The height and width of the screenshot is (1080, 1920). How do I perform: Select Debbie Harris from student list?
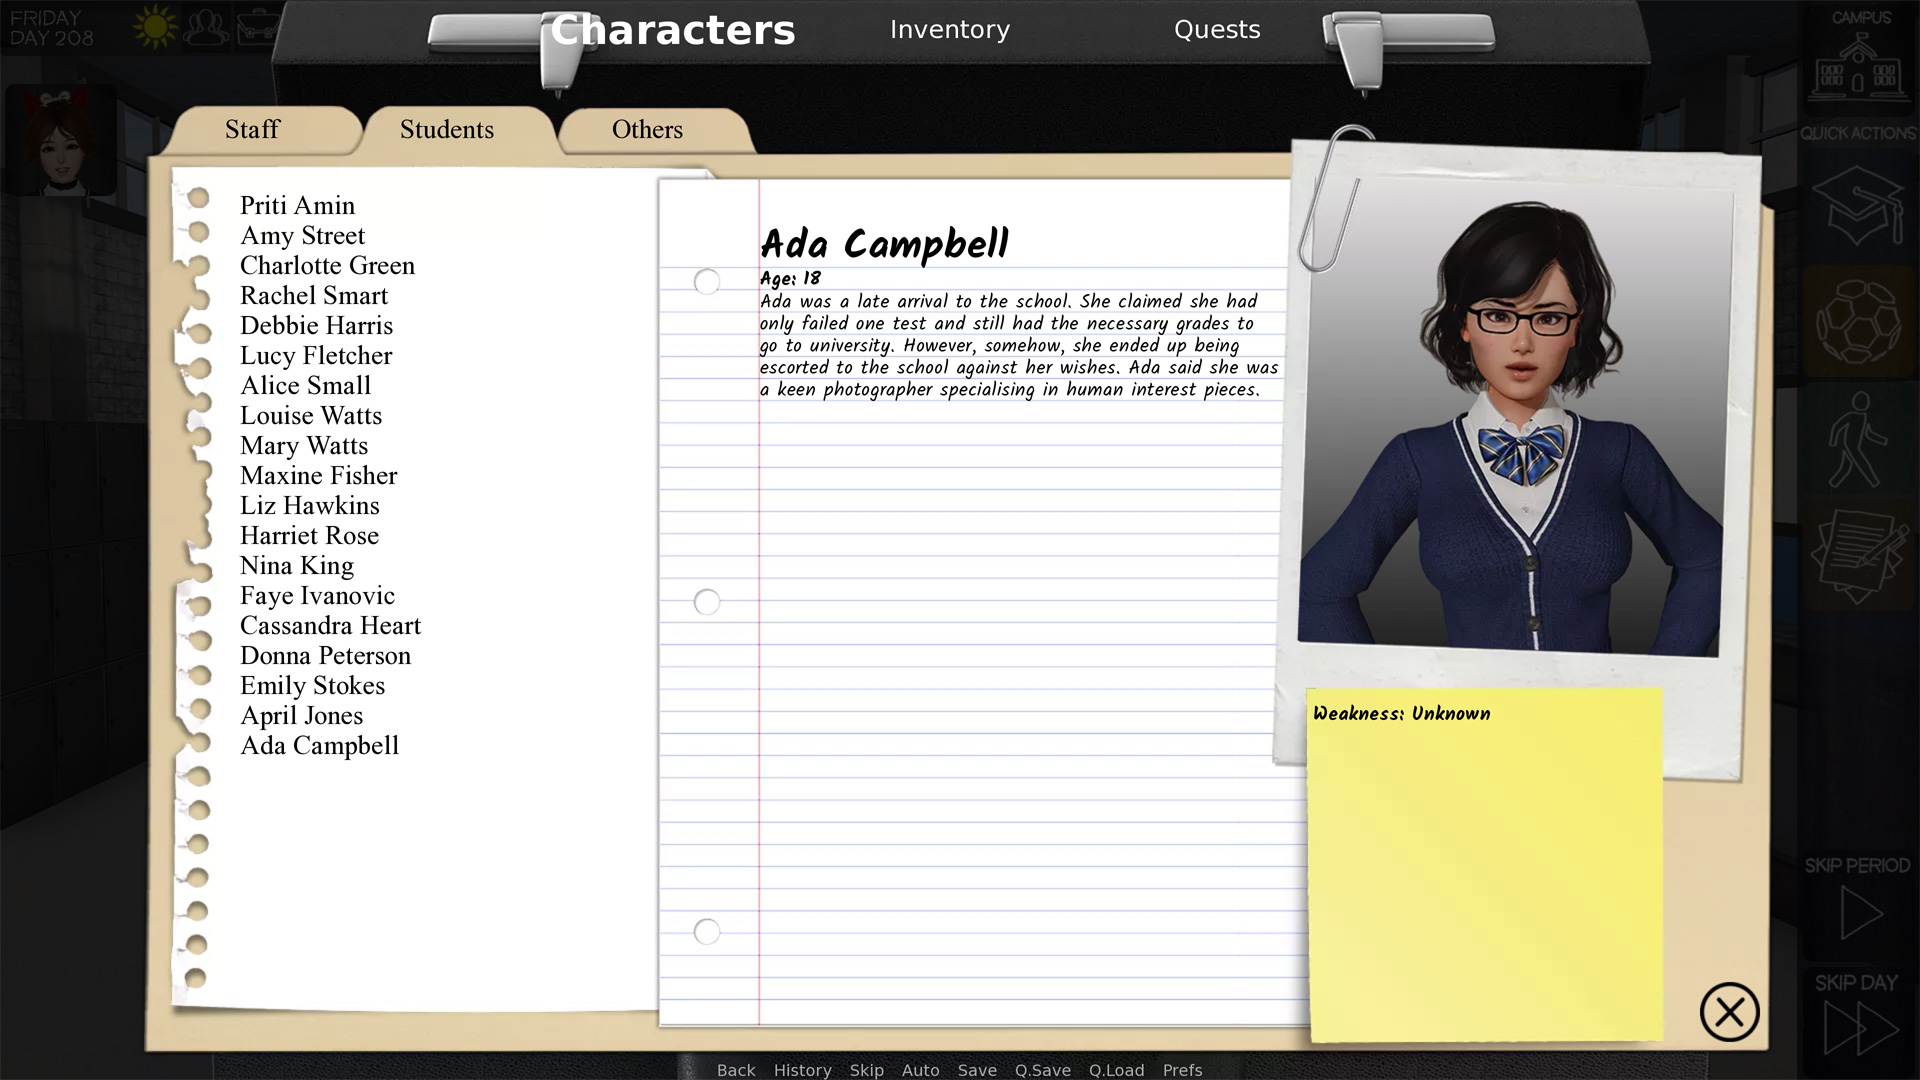point(316,326)
